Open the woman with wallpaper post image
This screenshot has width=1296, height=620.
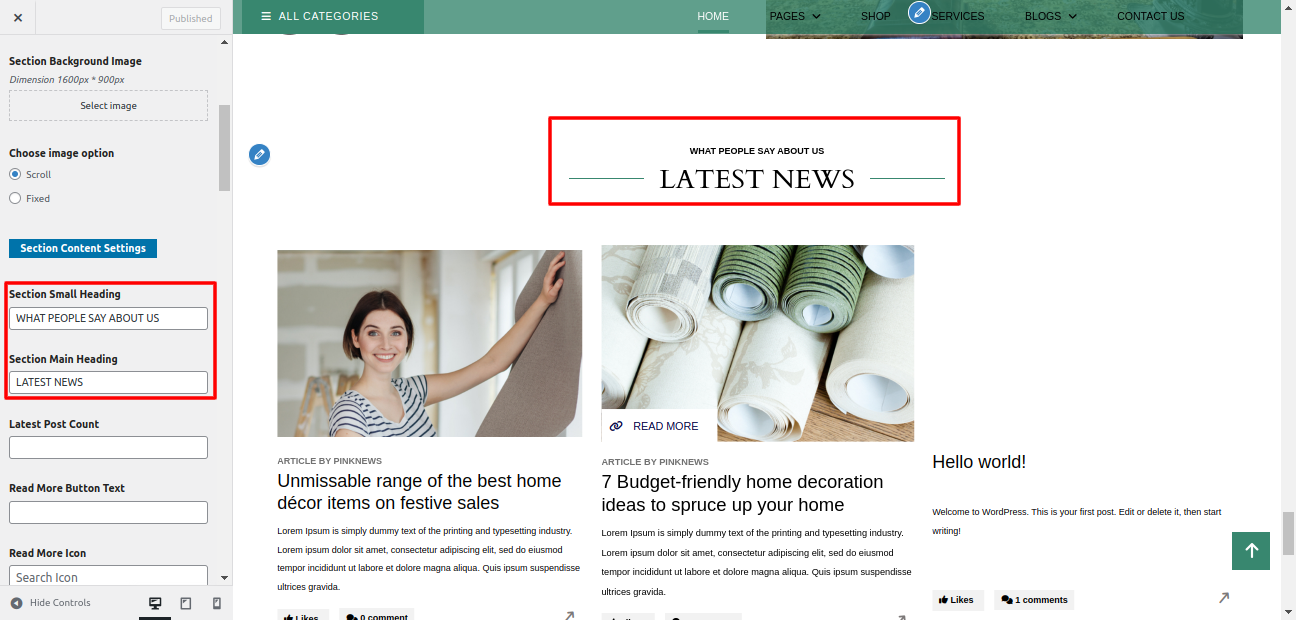click(x=430, y=343)
